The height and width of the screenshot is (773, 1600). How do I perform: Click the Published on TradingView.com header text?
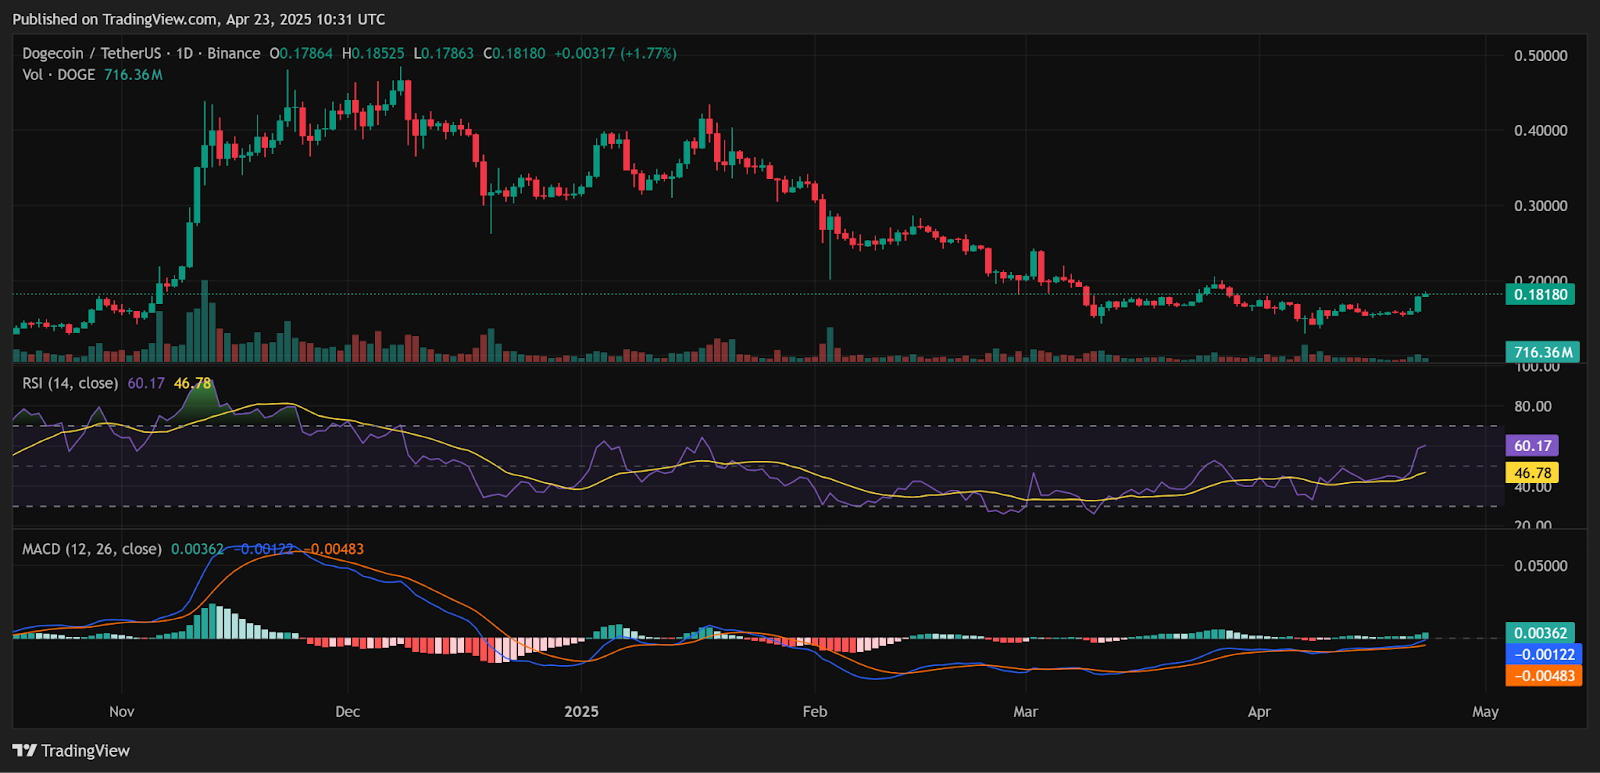(198, 19)
